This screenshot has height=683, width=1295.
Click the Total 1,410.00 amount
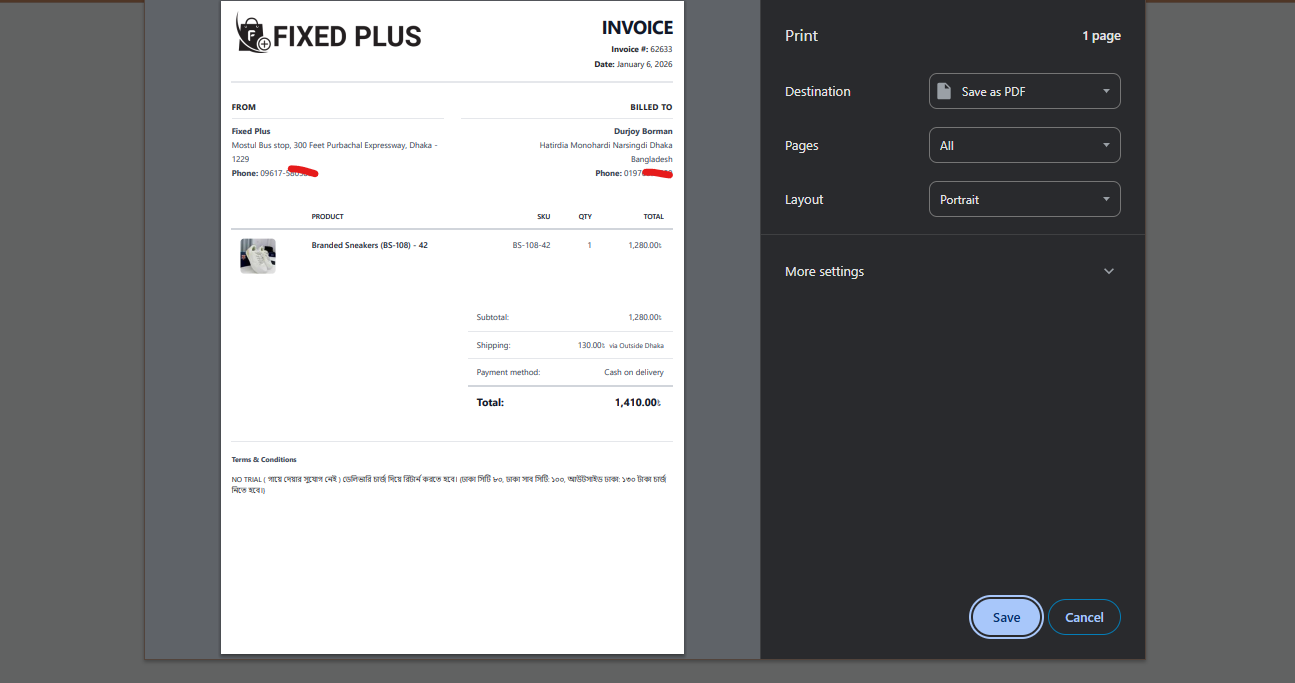click(x=639, y=402)
